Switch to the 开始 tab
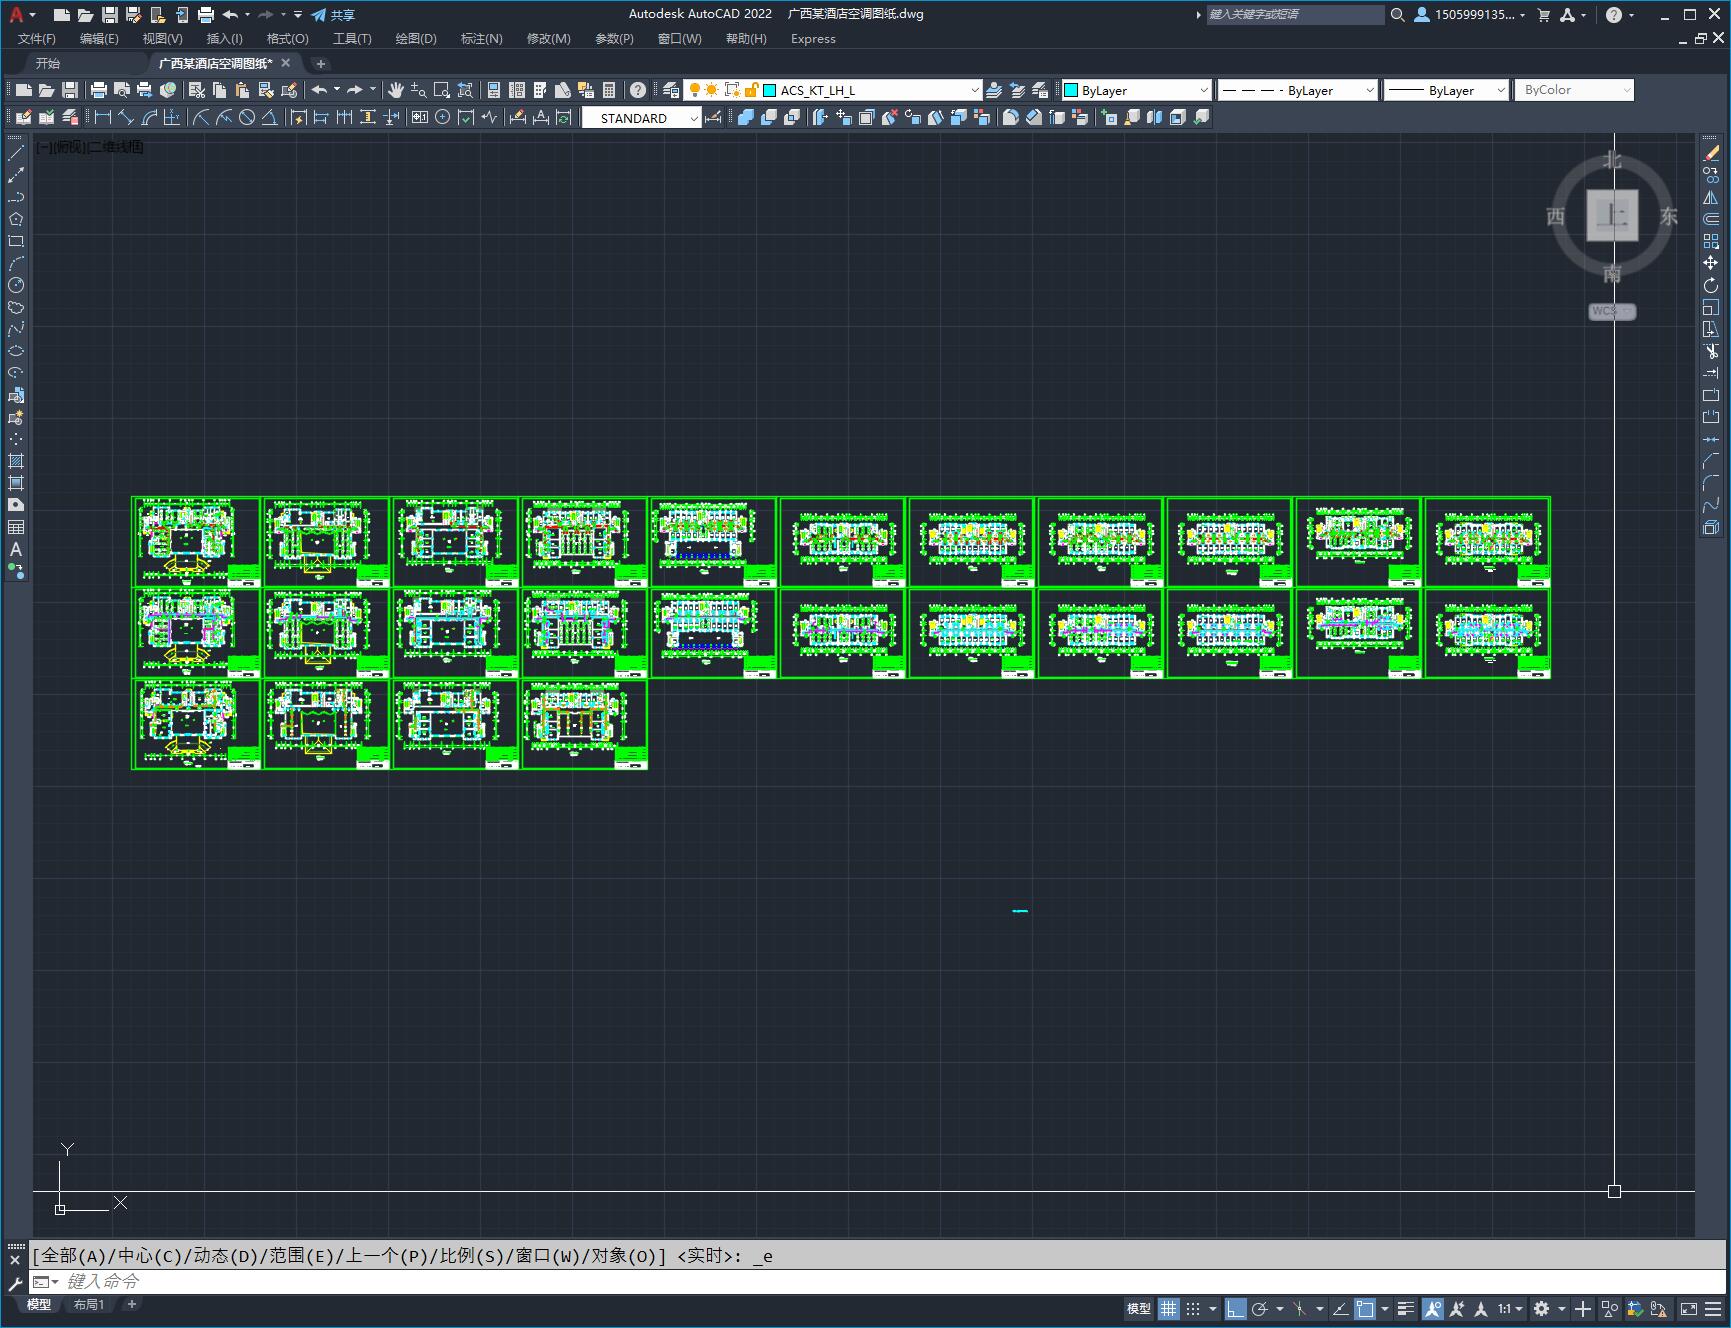This screenshot has height=1328, width=1731. [x=48, y=63]
